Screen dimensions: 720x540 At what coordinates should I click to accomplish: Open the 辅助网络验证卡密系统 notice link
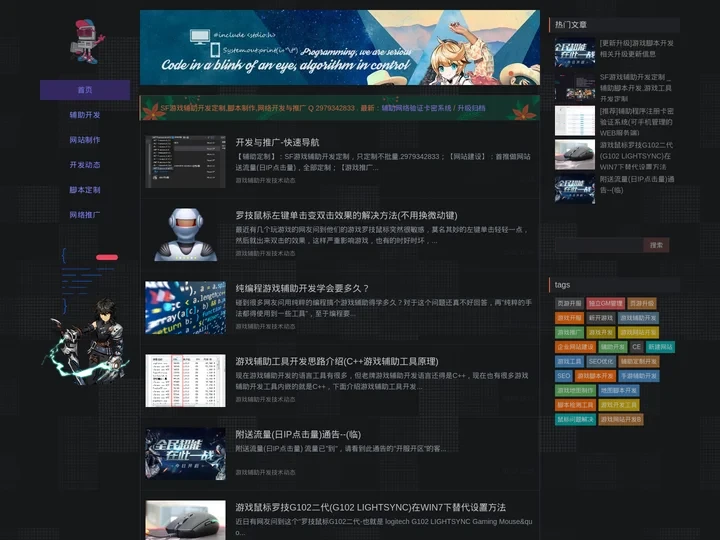click(416, 108)
